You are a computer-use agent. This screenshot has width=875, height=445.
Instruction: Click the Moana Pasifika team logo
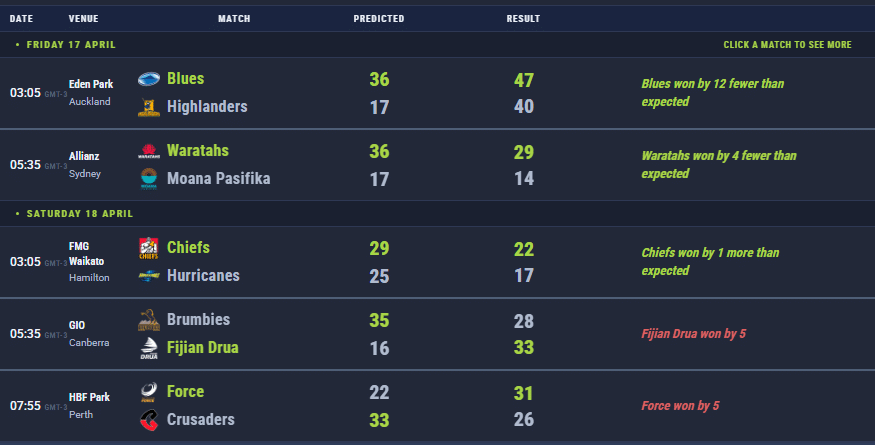point(149,179)
